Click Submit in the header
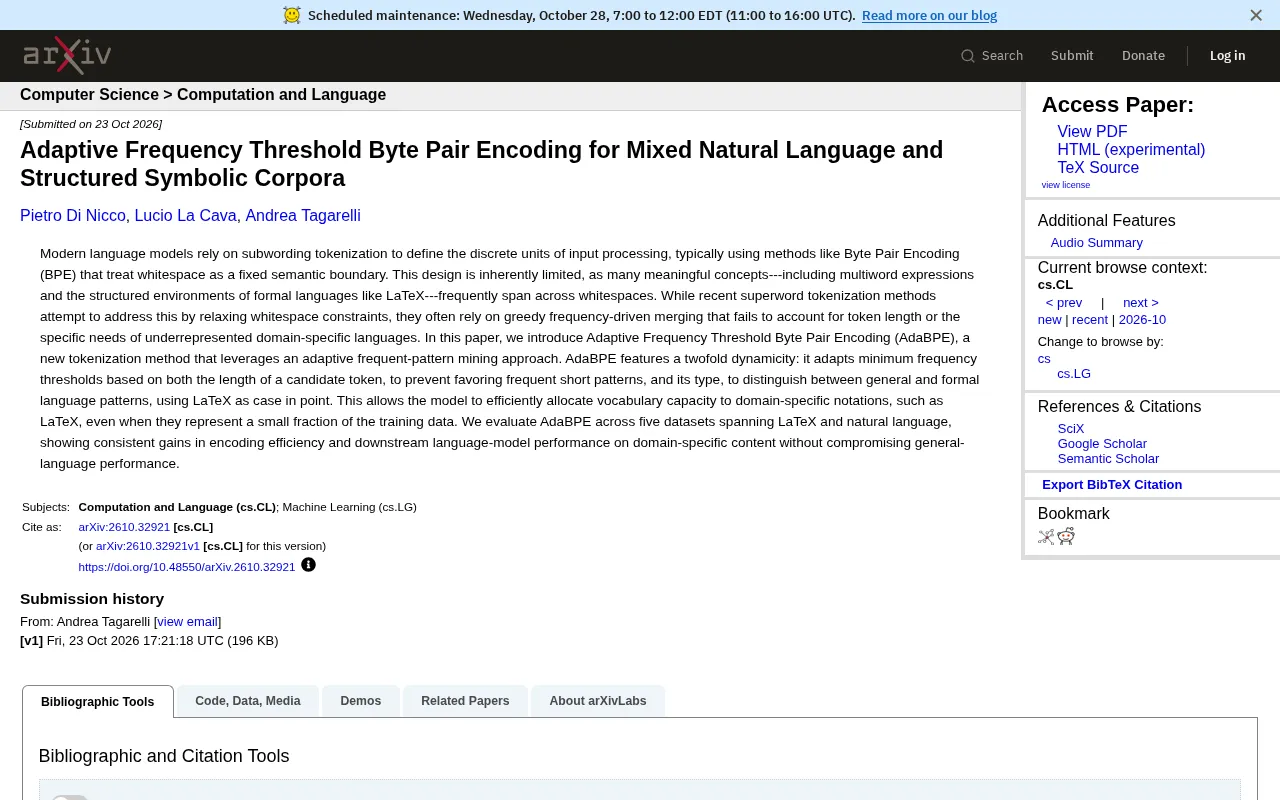The width and height of the screenshot is (1280, 800). [1072, 56]
